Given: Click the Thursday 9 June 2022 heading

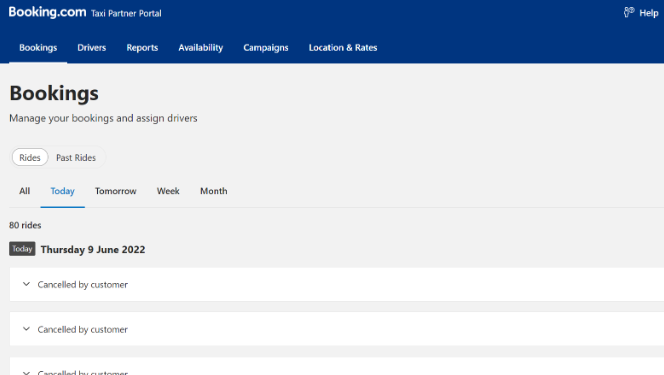Looking at the screenshot, I should (93, 250).
